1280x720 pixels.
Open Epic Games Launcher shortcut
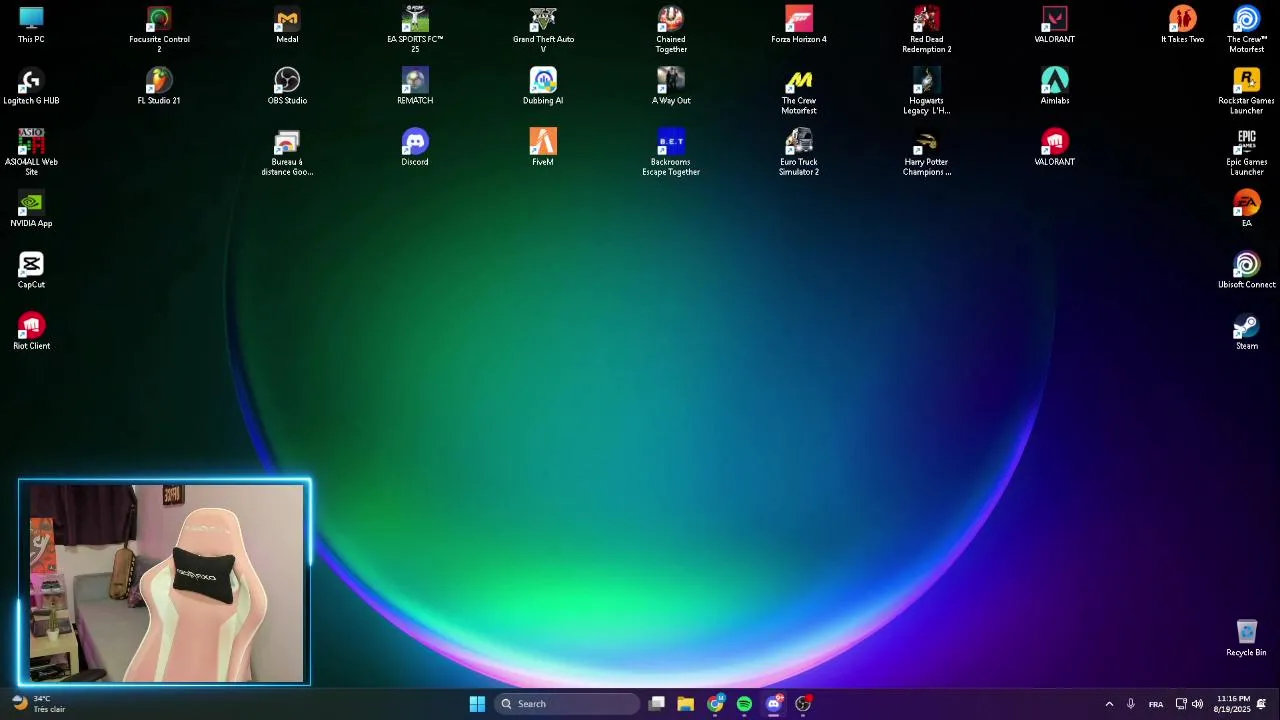pyautogui.click(x=1247, y=152)
